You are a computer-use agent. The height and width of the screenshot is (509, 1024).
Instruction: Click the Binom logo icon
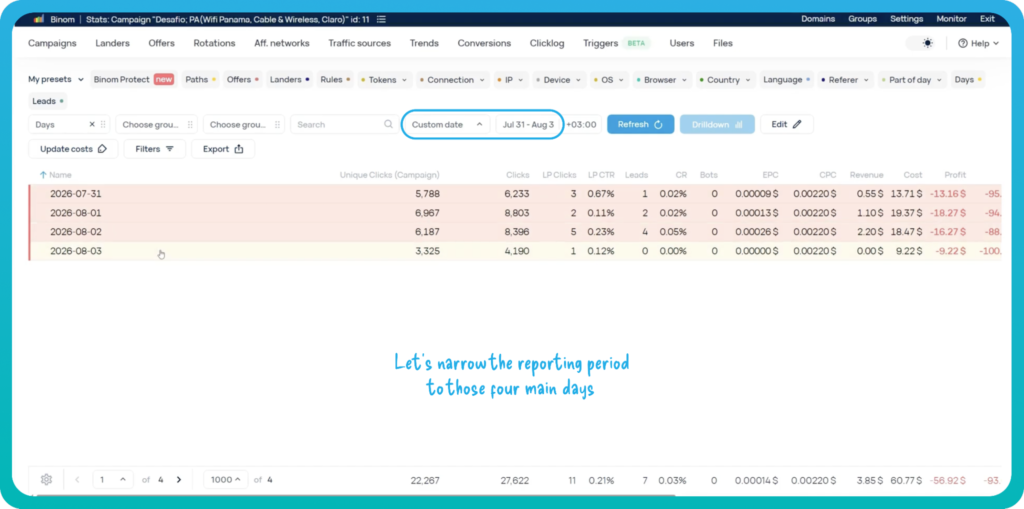[x=39, y=19]
